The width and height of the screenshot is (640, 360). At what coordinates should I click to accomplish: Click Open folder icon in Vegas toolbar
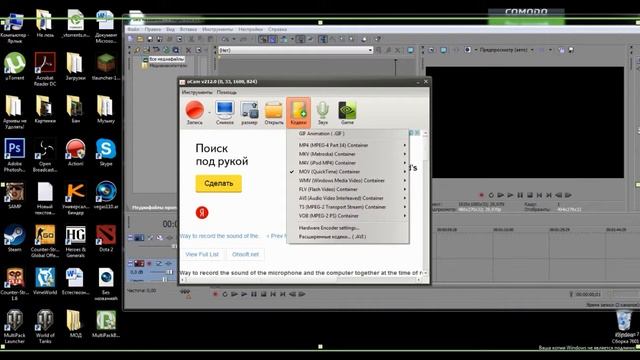click(140, 39)
